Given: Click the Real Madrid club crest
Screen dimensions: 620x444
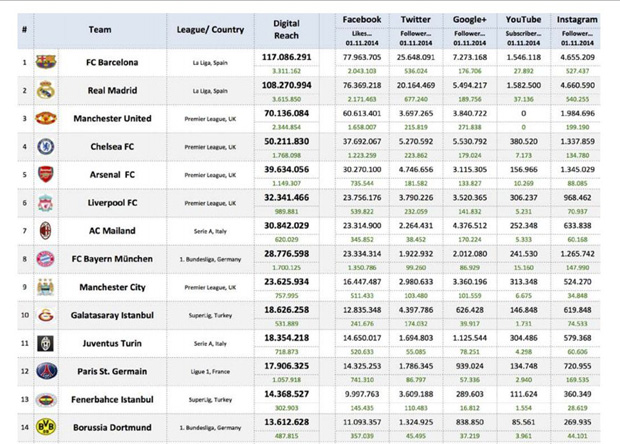Looking at the screenshot, I should click(x=45, y=90).
